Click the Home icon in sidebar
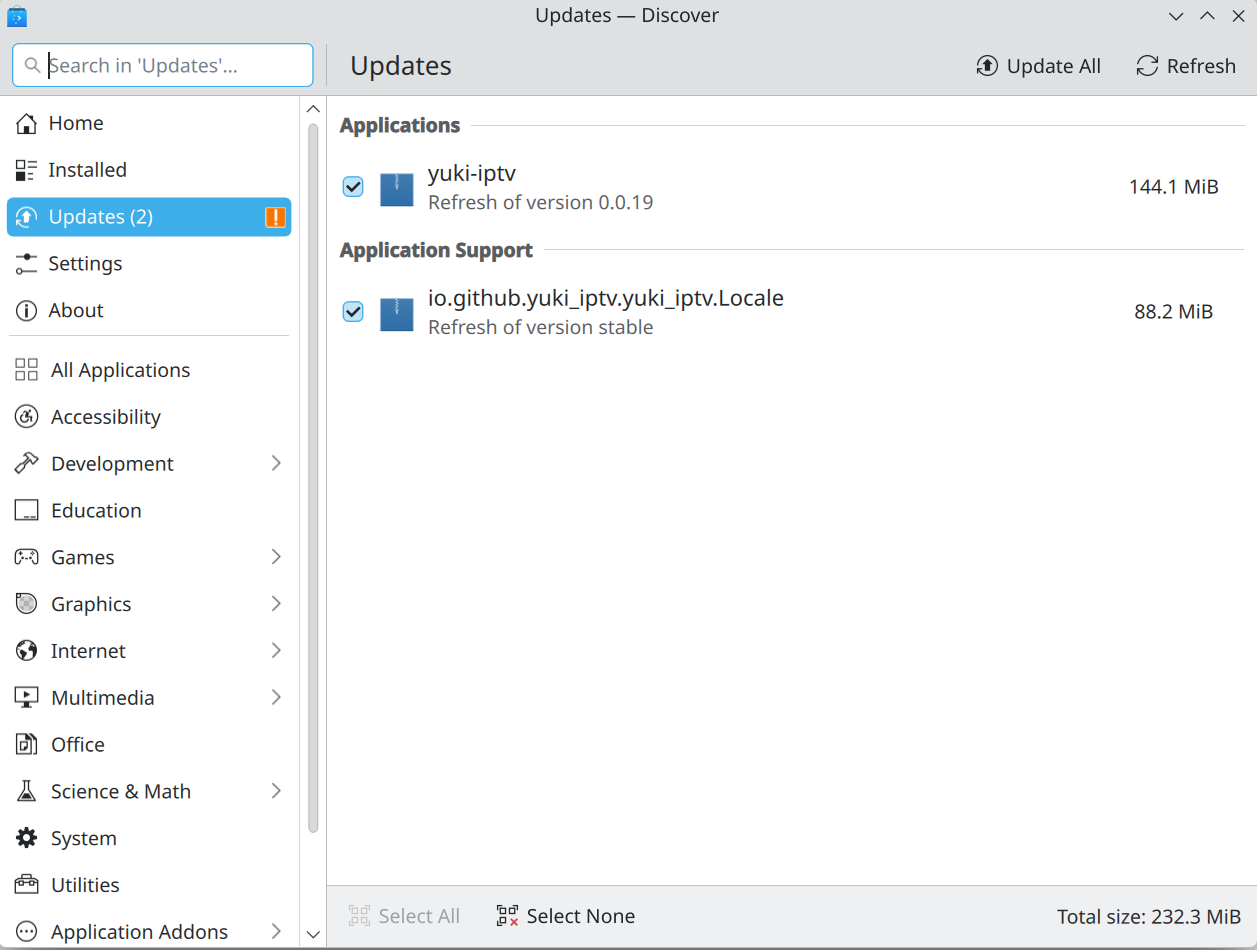1257x950 pixels. [26, 123]
